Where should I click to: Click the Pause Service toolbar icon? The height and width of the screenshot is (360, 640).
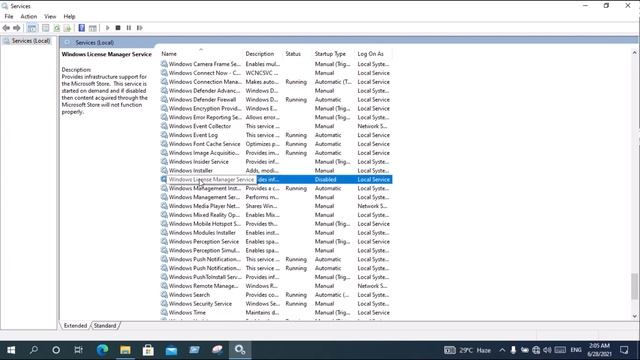tap(129, 28)
